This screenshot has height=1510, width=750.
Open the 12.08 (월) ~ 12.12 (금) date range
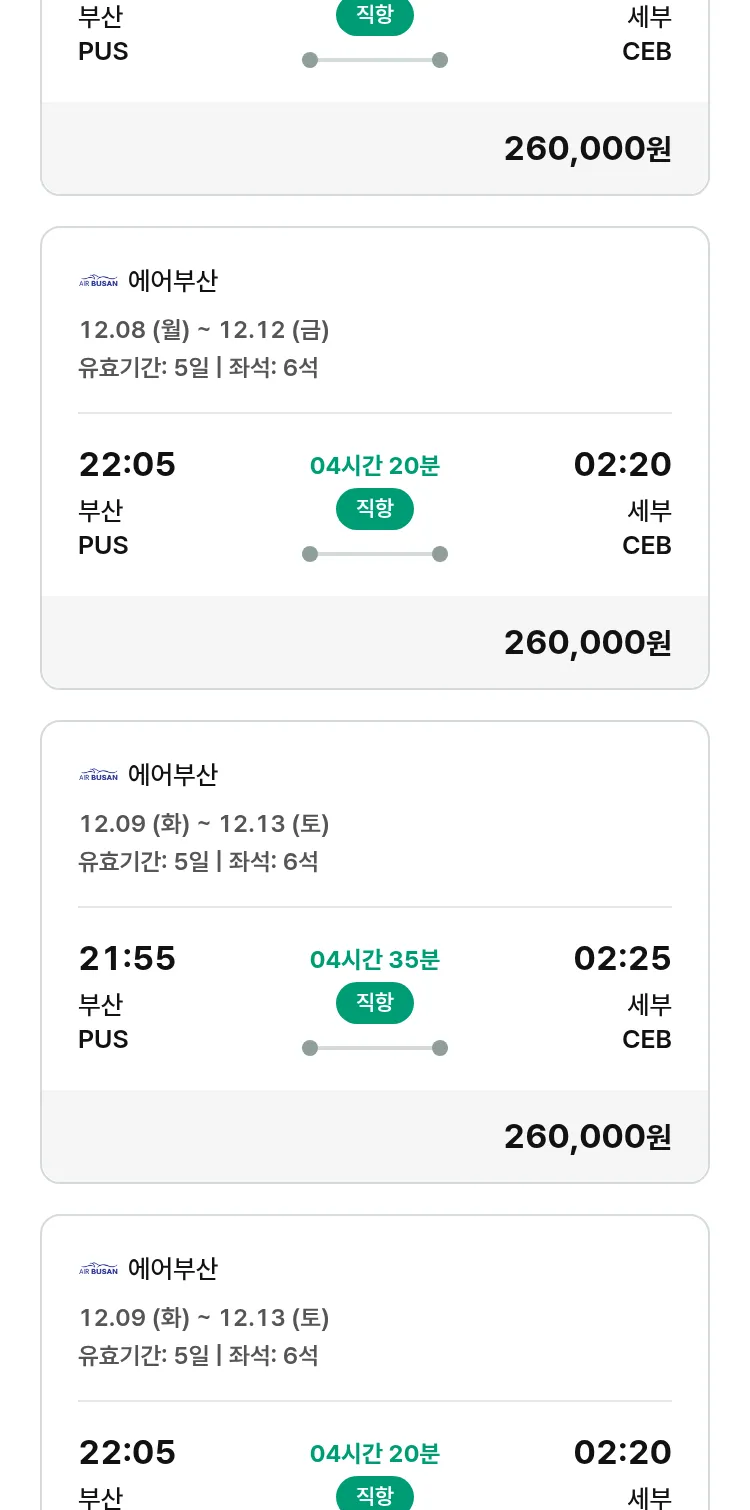coord(204,330)
